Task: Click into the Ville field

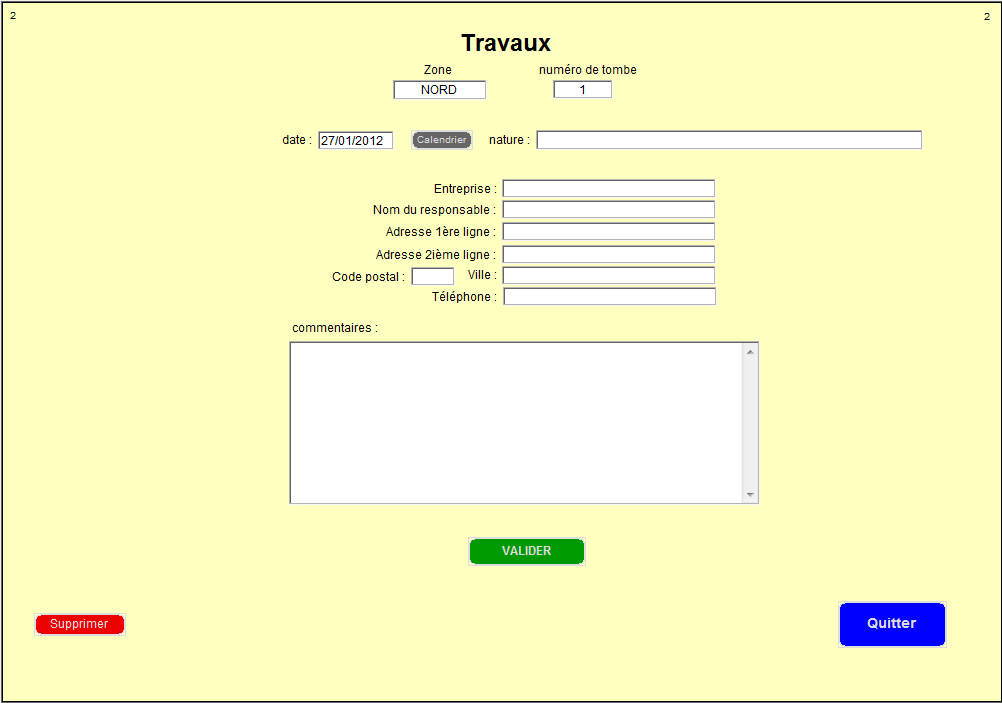Action: pyautogui.click(x=608, y=275)
